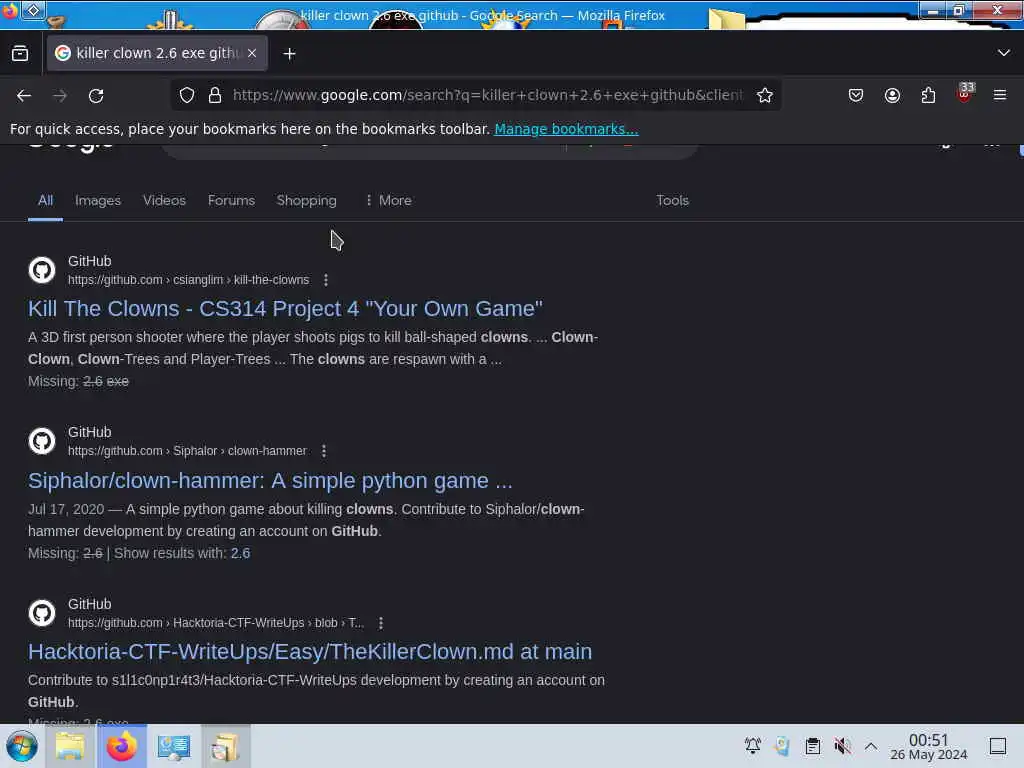The width and height of the screenshot is (1024, 768).
Task: Open the Firefox View button left of tabs
Action: [20, 54]
